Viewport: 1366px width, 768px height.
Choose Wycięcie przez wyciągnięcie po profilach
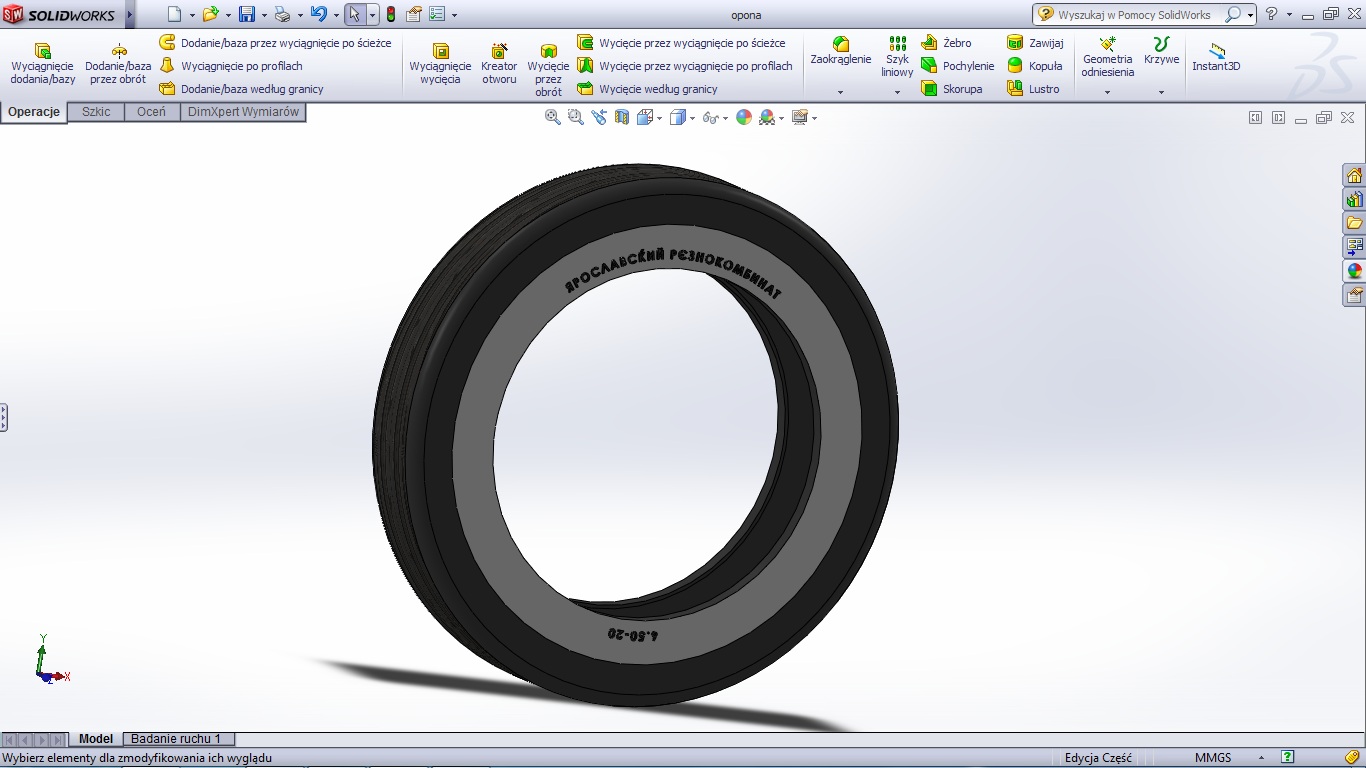[685, 66]
